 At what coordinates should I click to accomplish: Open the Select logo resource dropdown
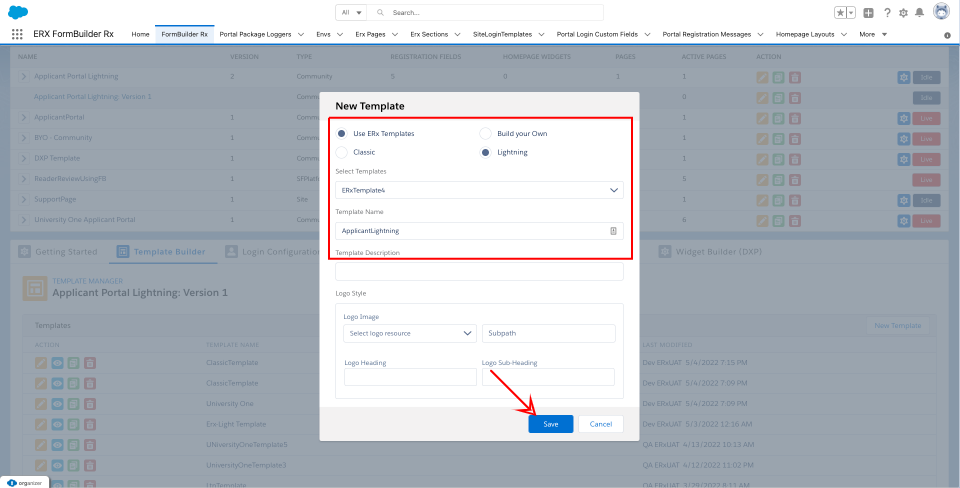click(x=410, y=333)
